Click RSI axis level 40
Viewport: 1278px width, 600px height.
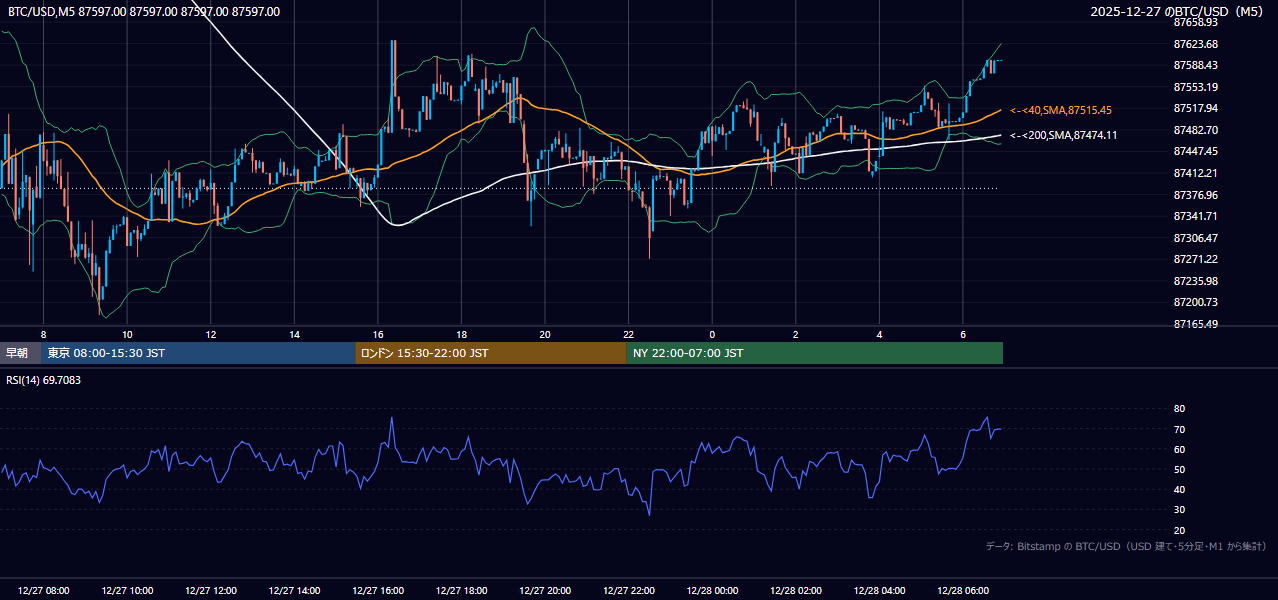1180,489
